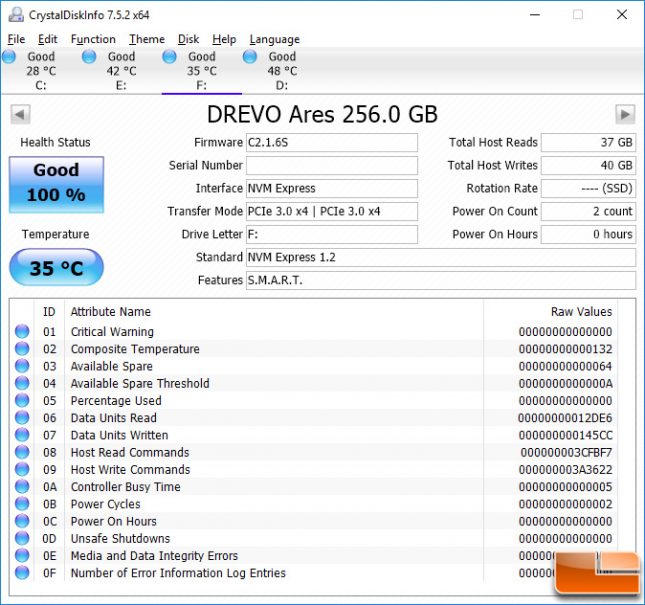
Task: Click the Firmware field C2.1.6S
Action: click(332, 143)
